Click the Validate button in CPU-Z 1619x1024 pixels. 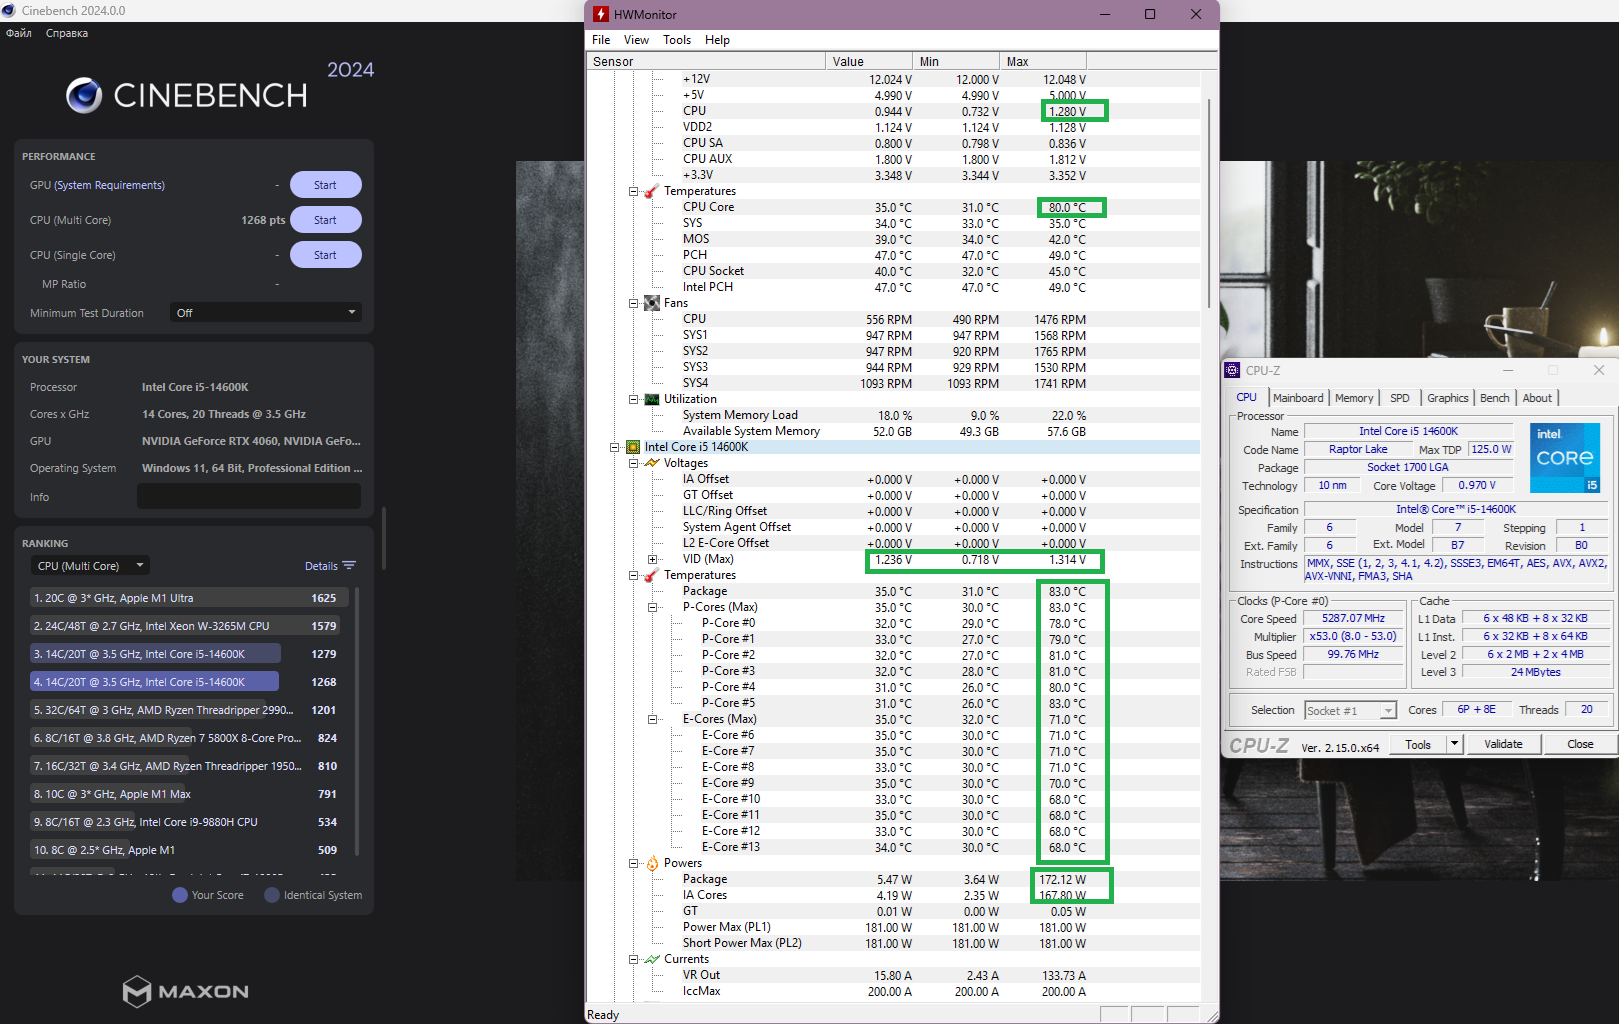click(1503, 744)
